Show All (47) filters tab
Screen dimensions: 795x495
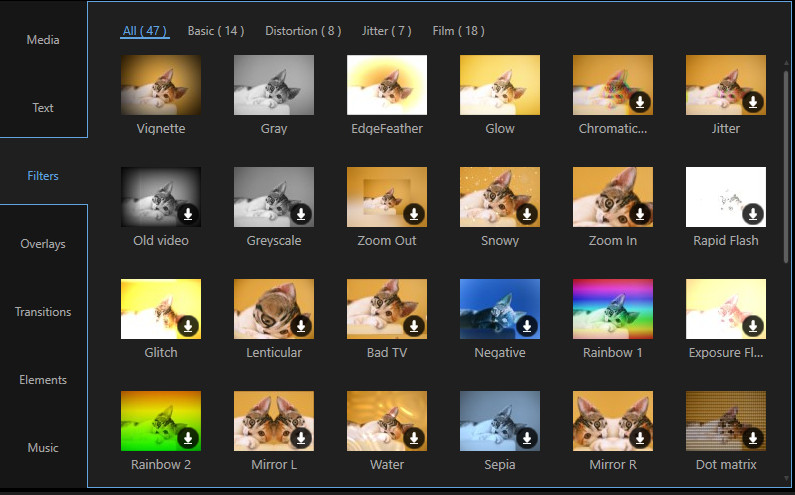point(145,31)
